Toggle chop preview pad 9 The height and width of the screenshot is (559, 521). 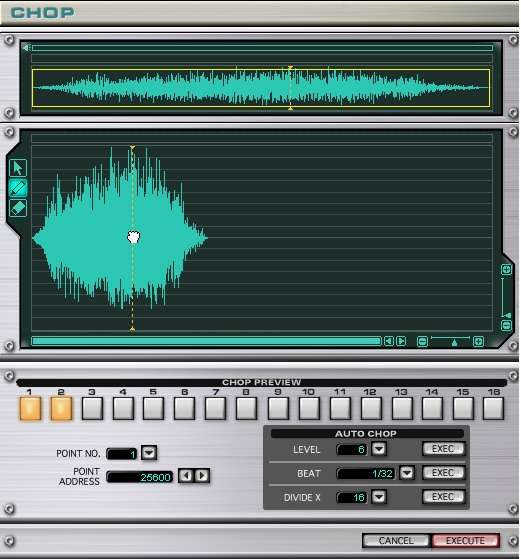click(x=278, y=408)
